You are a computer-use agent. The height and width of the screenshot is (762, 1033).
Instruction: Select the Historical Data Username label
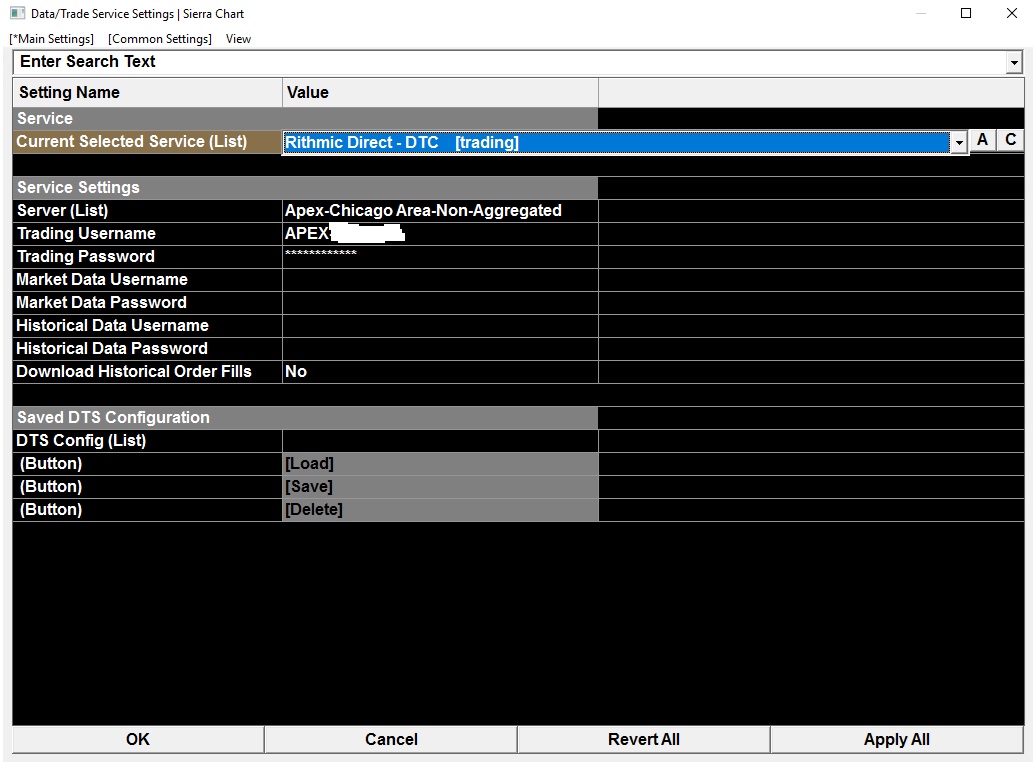tap(148, 326)
